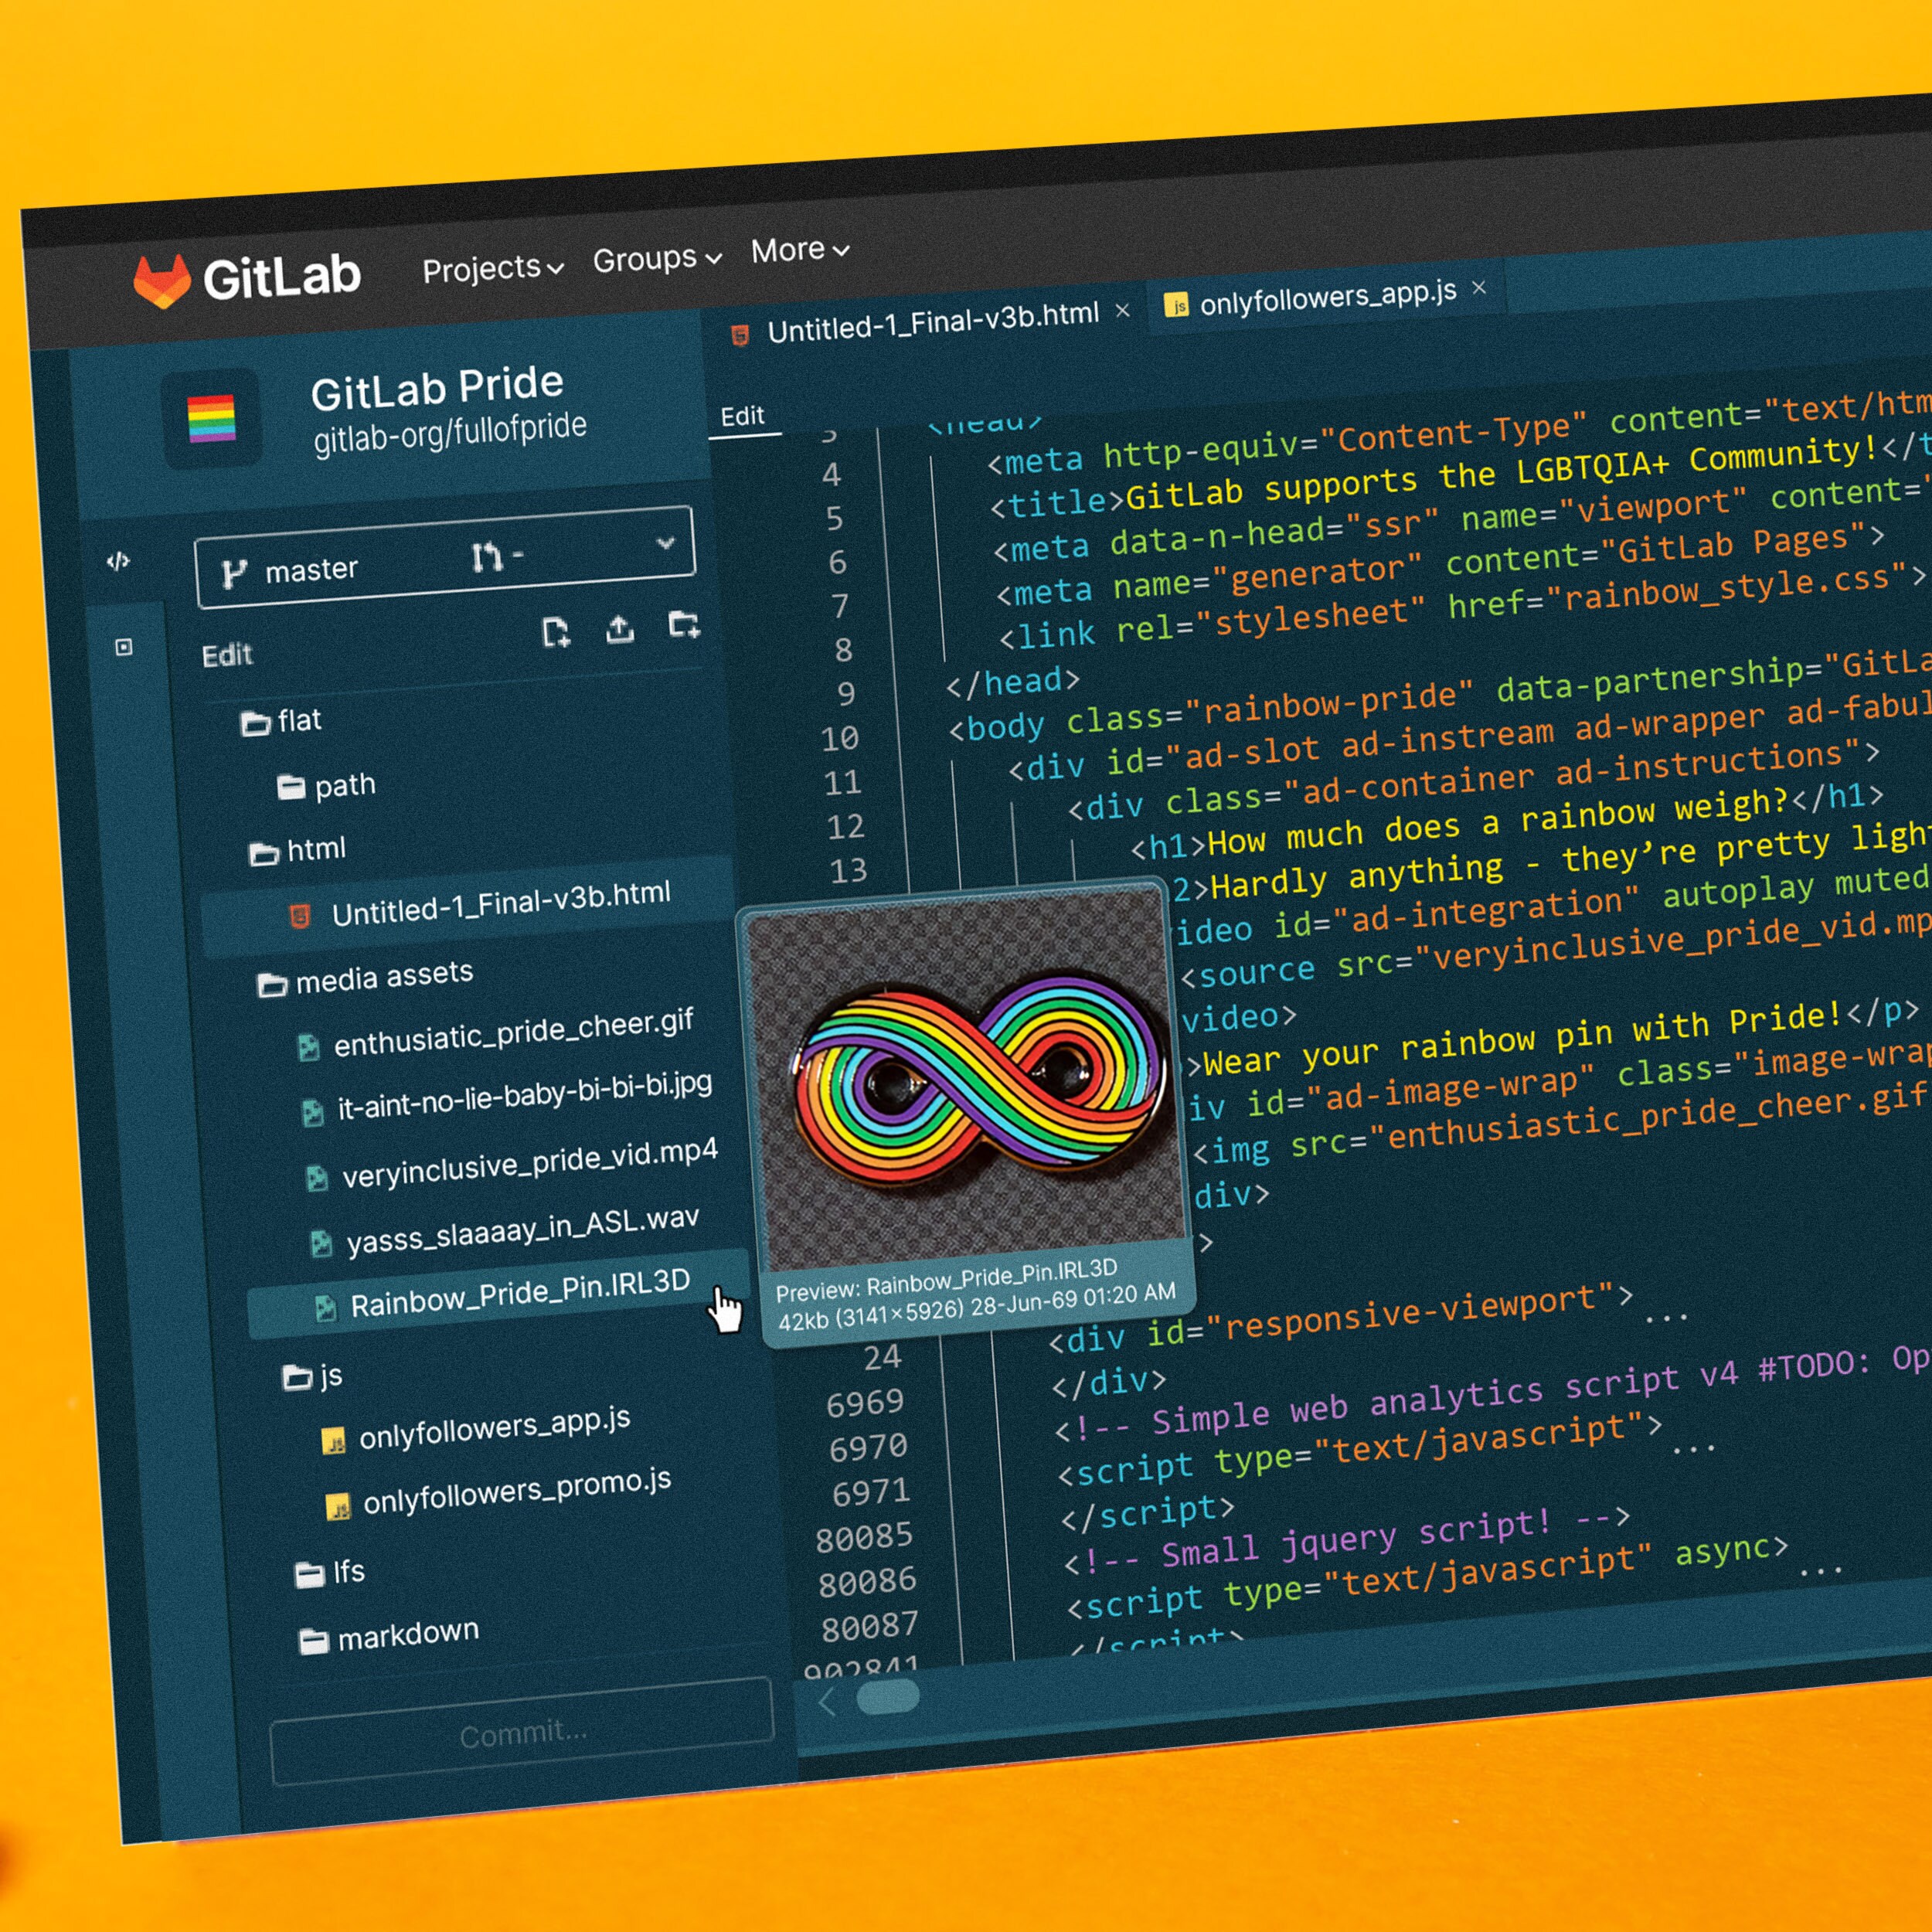Click the square review icon in left sidebar
The width and height of the screenshot is (1932, 1932).
(x=124, y=647)
